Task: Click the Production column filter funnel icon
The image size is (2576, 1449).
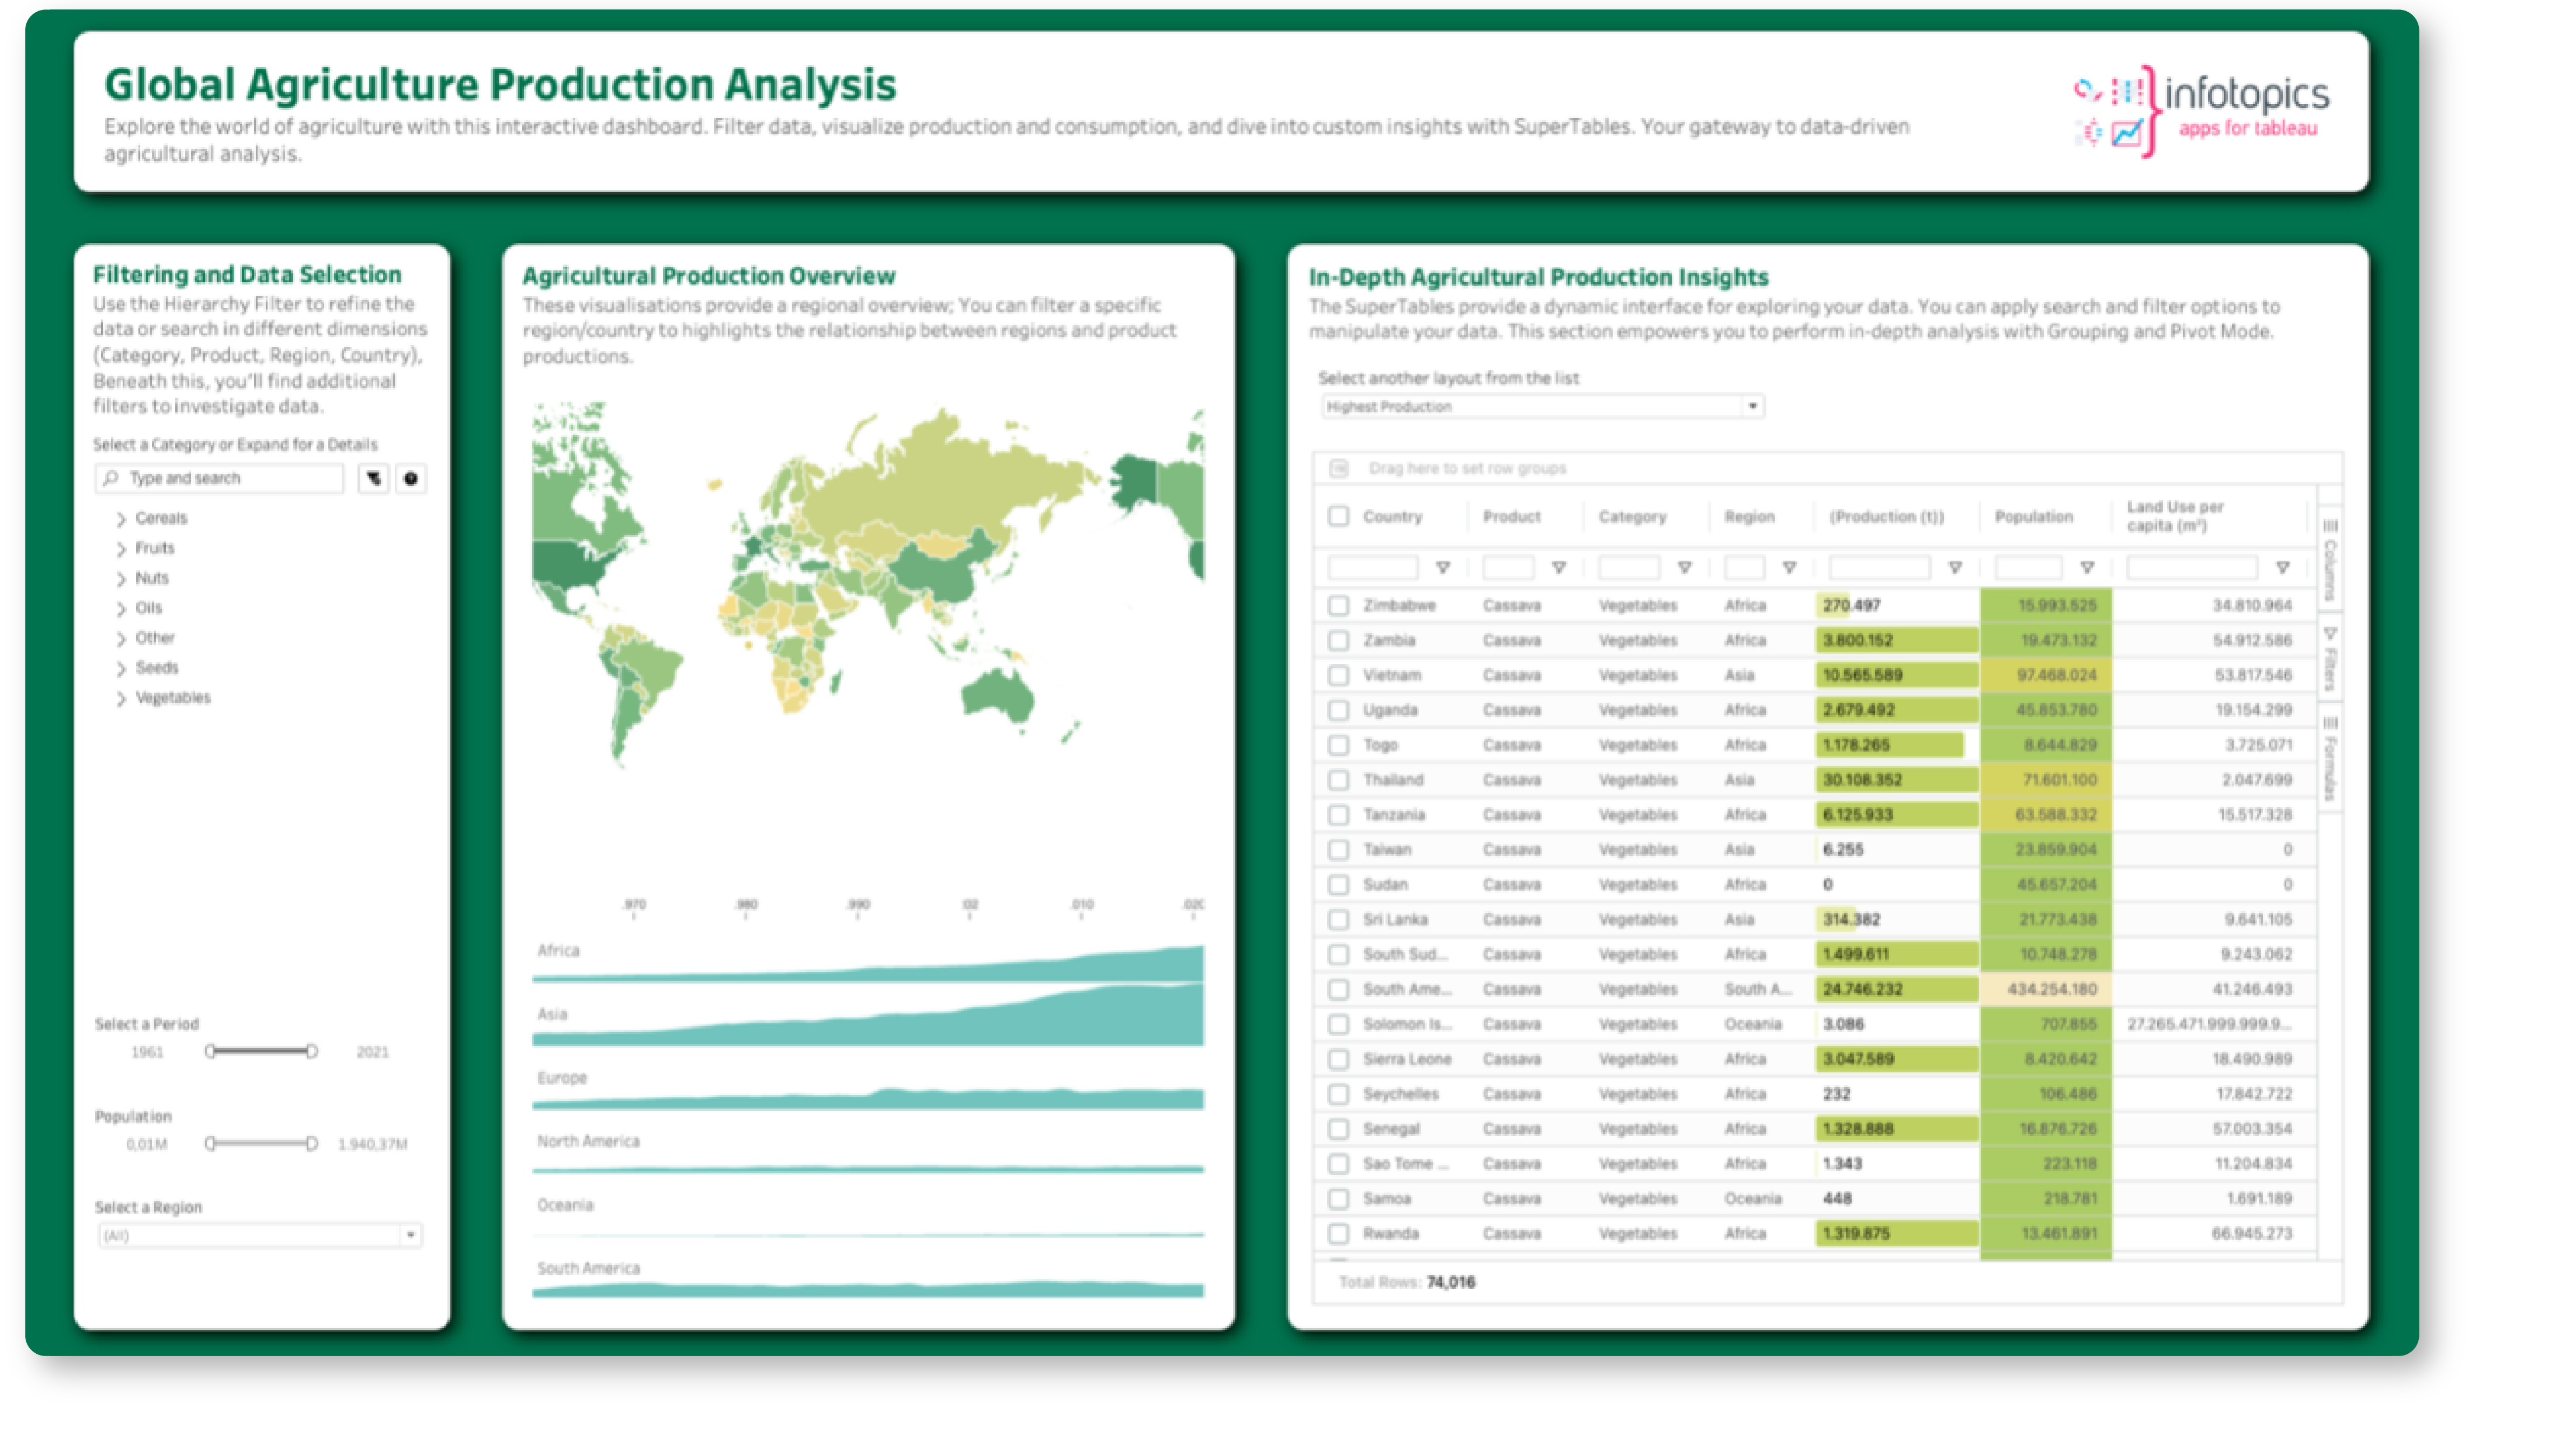Action: coord(1955,568)
